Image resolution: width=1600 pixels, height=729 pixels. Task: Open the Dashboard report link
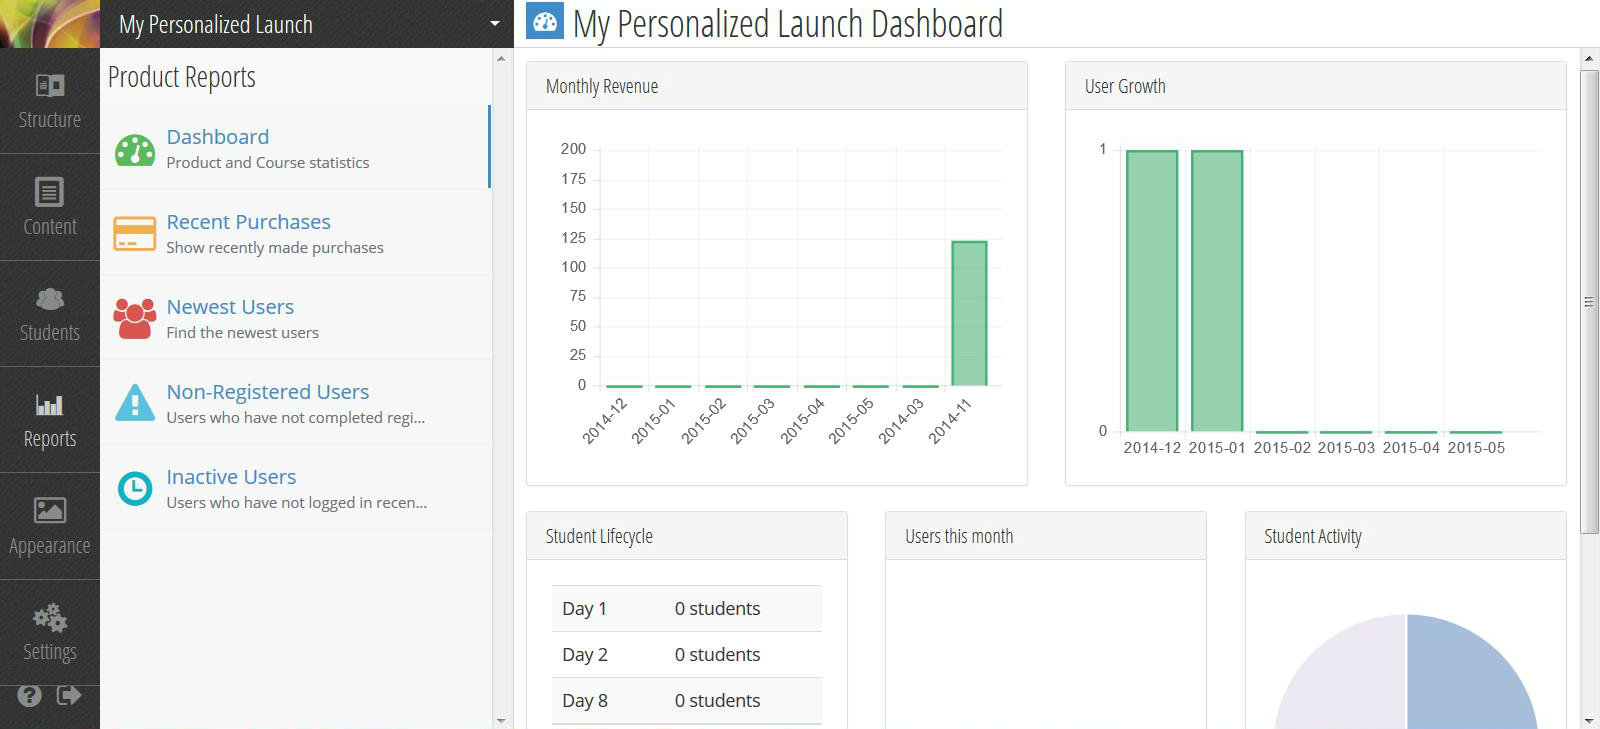coord(218,137)
